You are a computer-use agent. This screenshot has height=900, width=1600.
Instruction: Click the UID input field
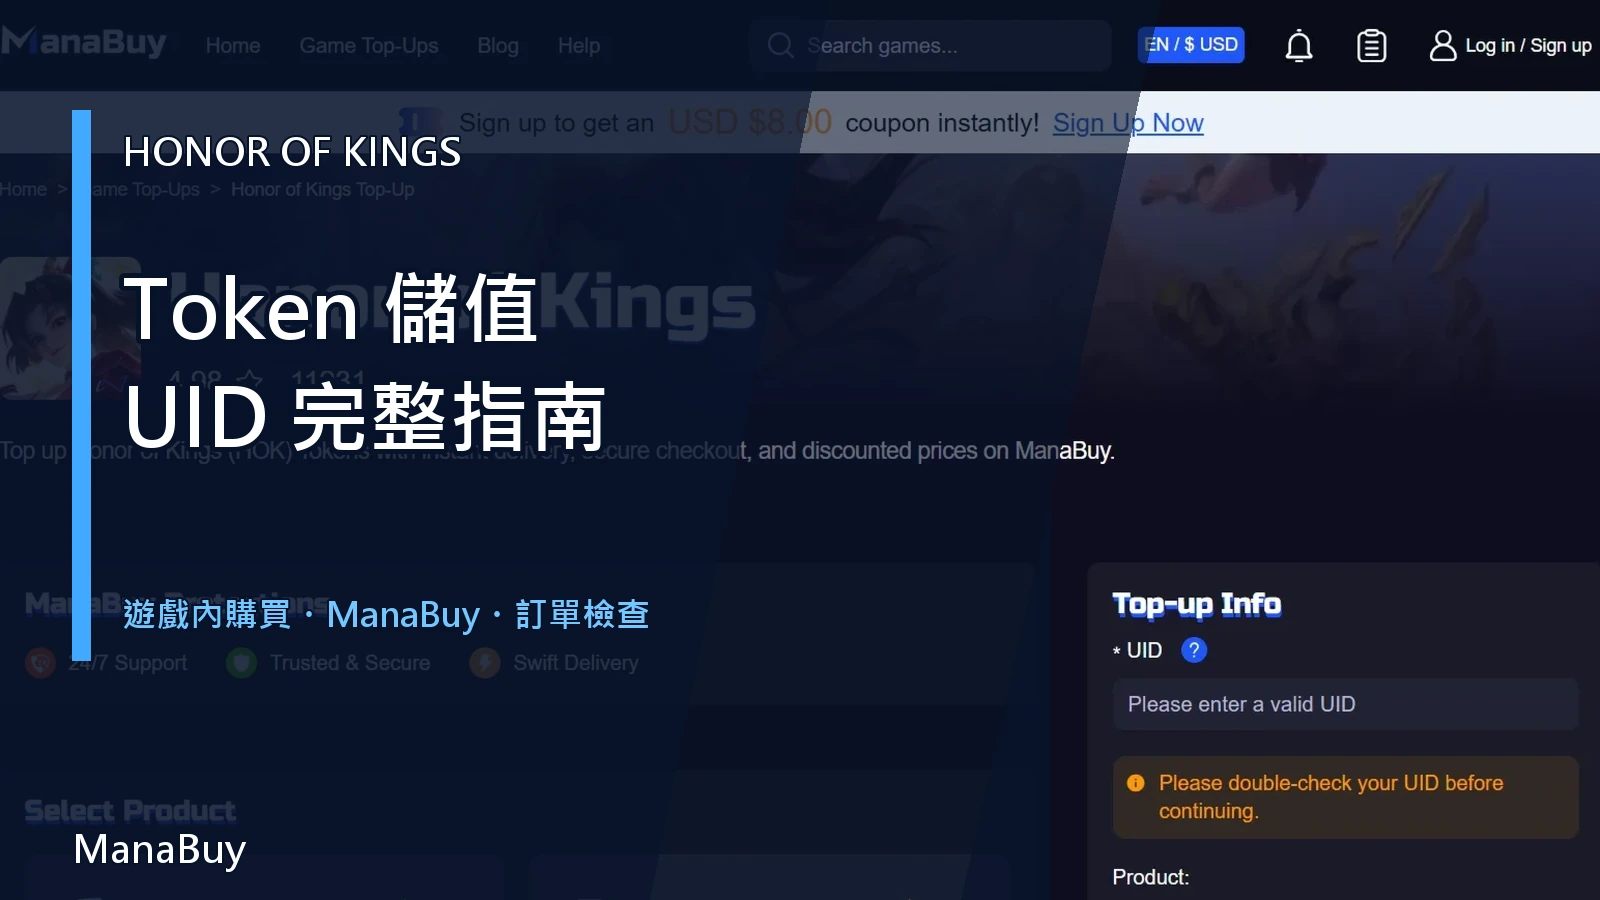point(1345,704)
